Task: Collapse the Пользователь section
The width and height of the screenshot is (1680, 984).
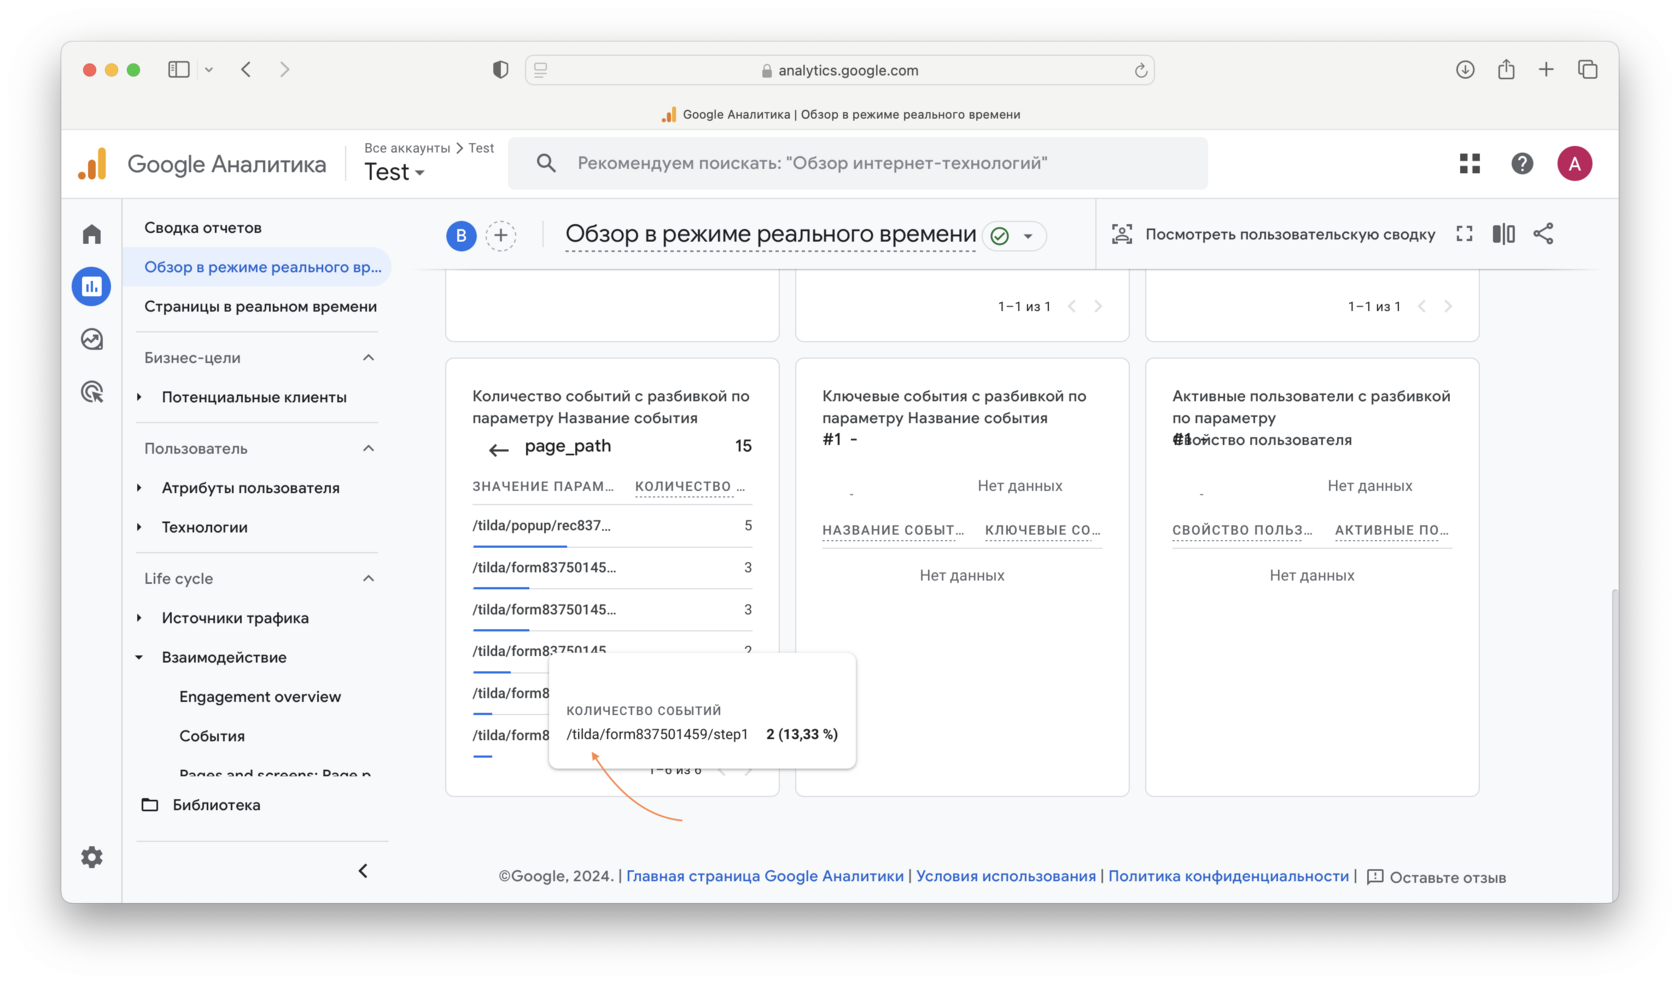Action: 368,449
